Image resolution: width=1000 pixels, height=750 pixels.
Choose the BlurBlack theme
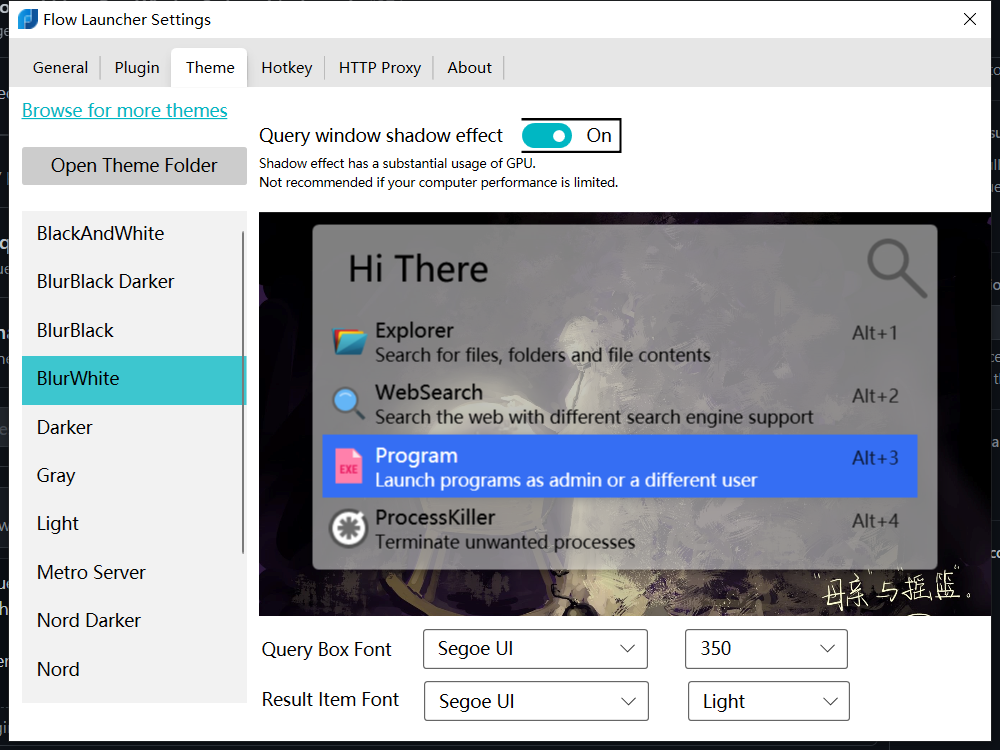[x=133, y=330]
